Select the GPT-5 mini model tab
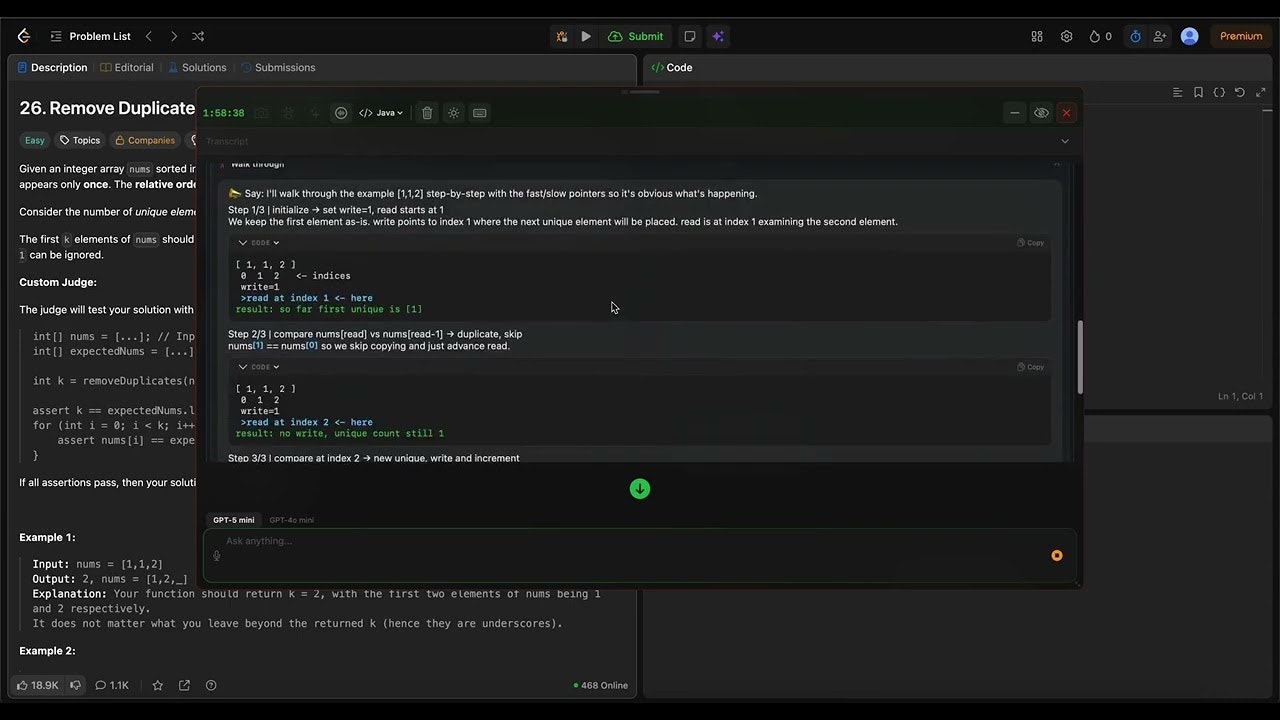This screenshot has height=720, width=1280. click(x=233, y=520)
